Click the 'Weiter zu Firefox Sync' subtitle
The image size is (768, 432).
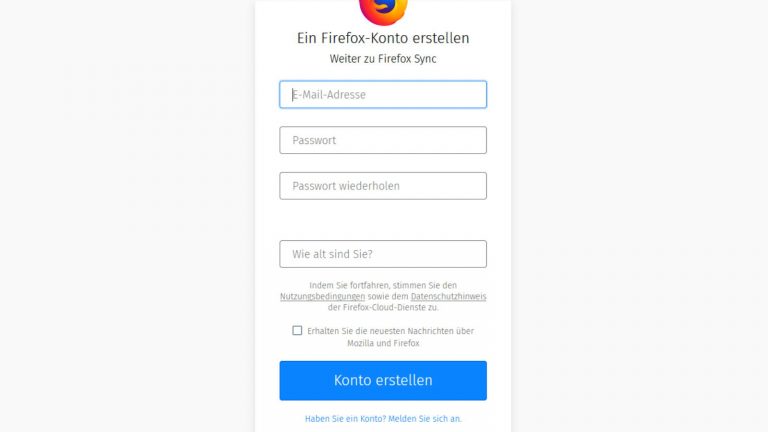point(383,59)
